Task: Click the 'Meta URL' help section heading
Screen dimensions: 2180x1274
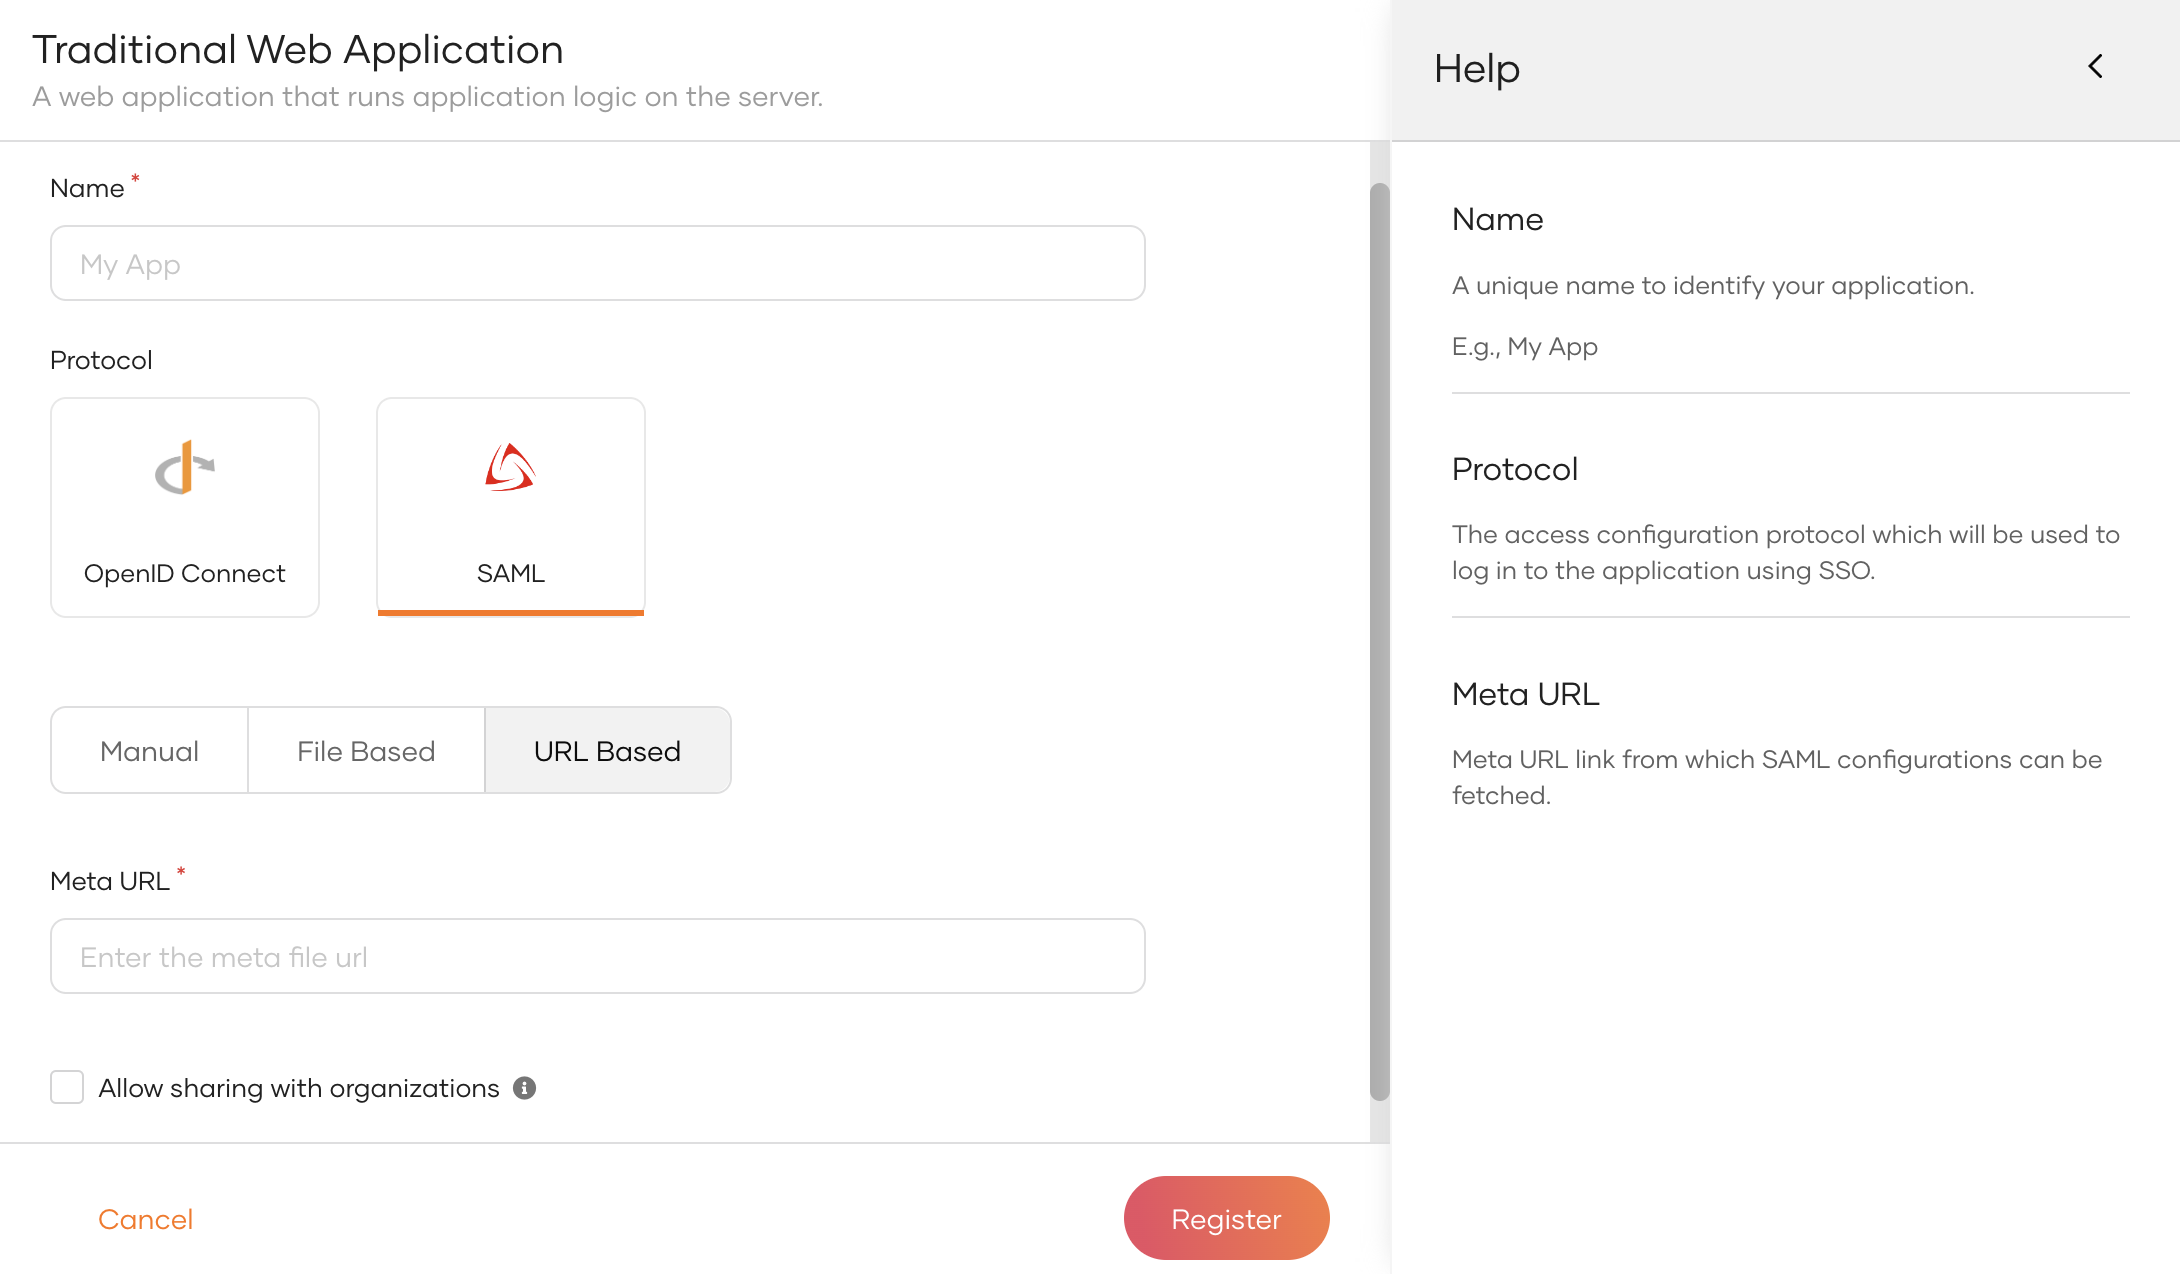Action: 1525,694
